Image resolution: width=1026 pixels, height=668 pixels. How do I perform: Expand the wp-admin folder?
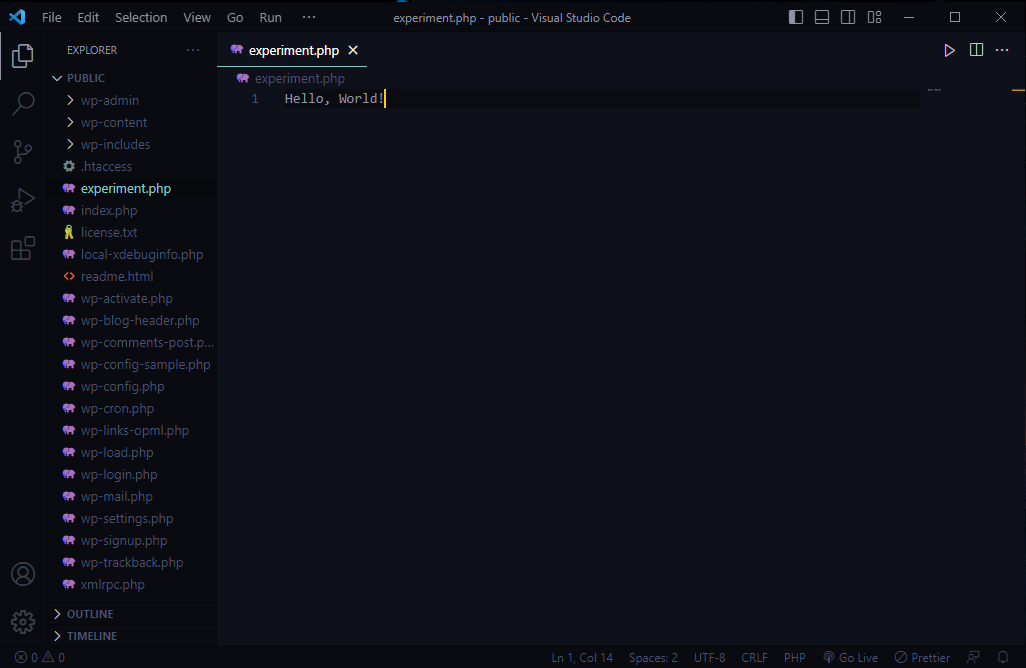tap(132, 100)
